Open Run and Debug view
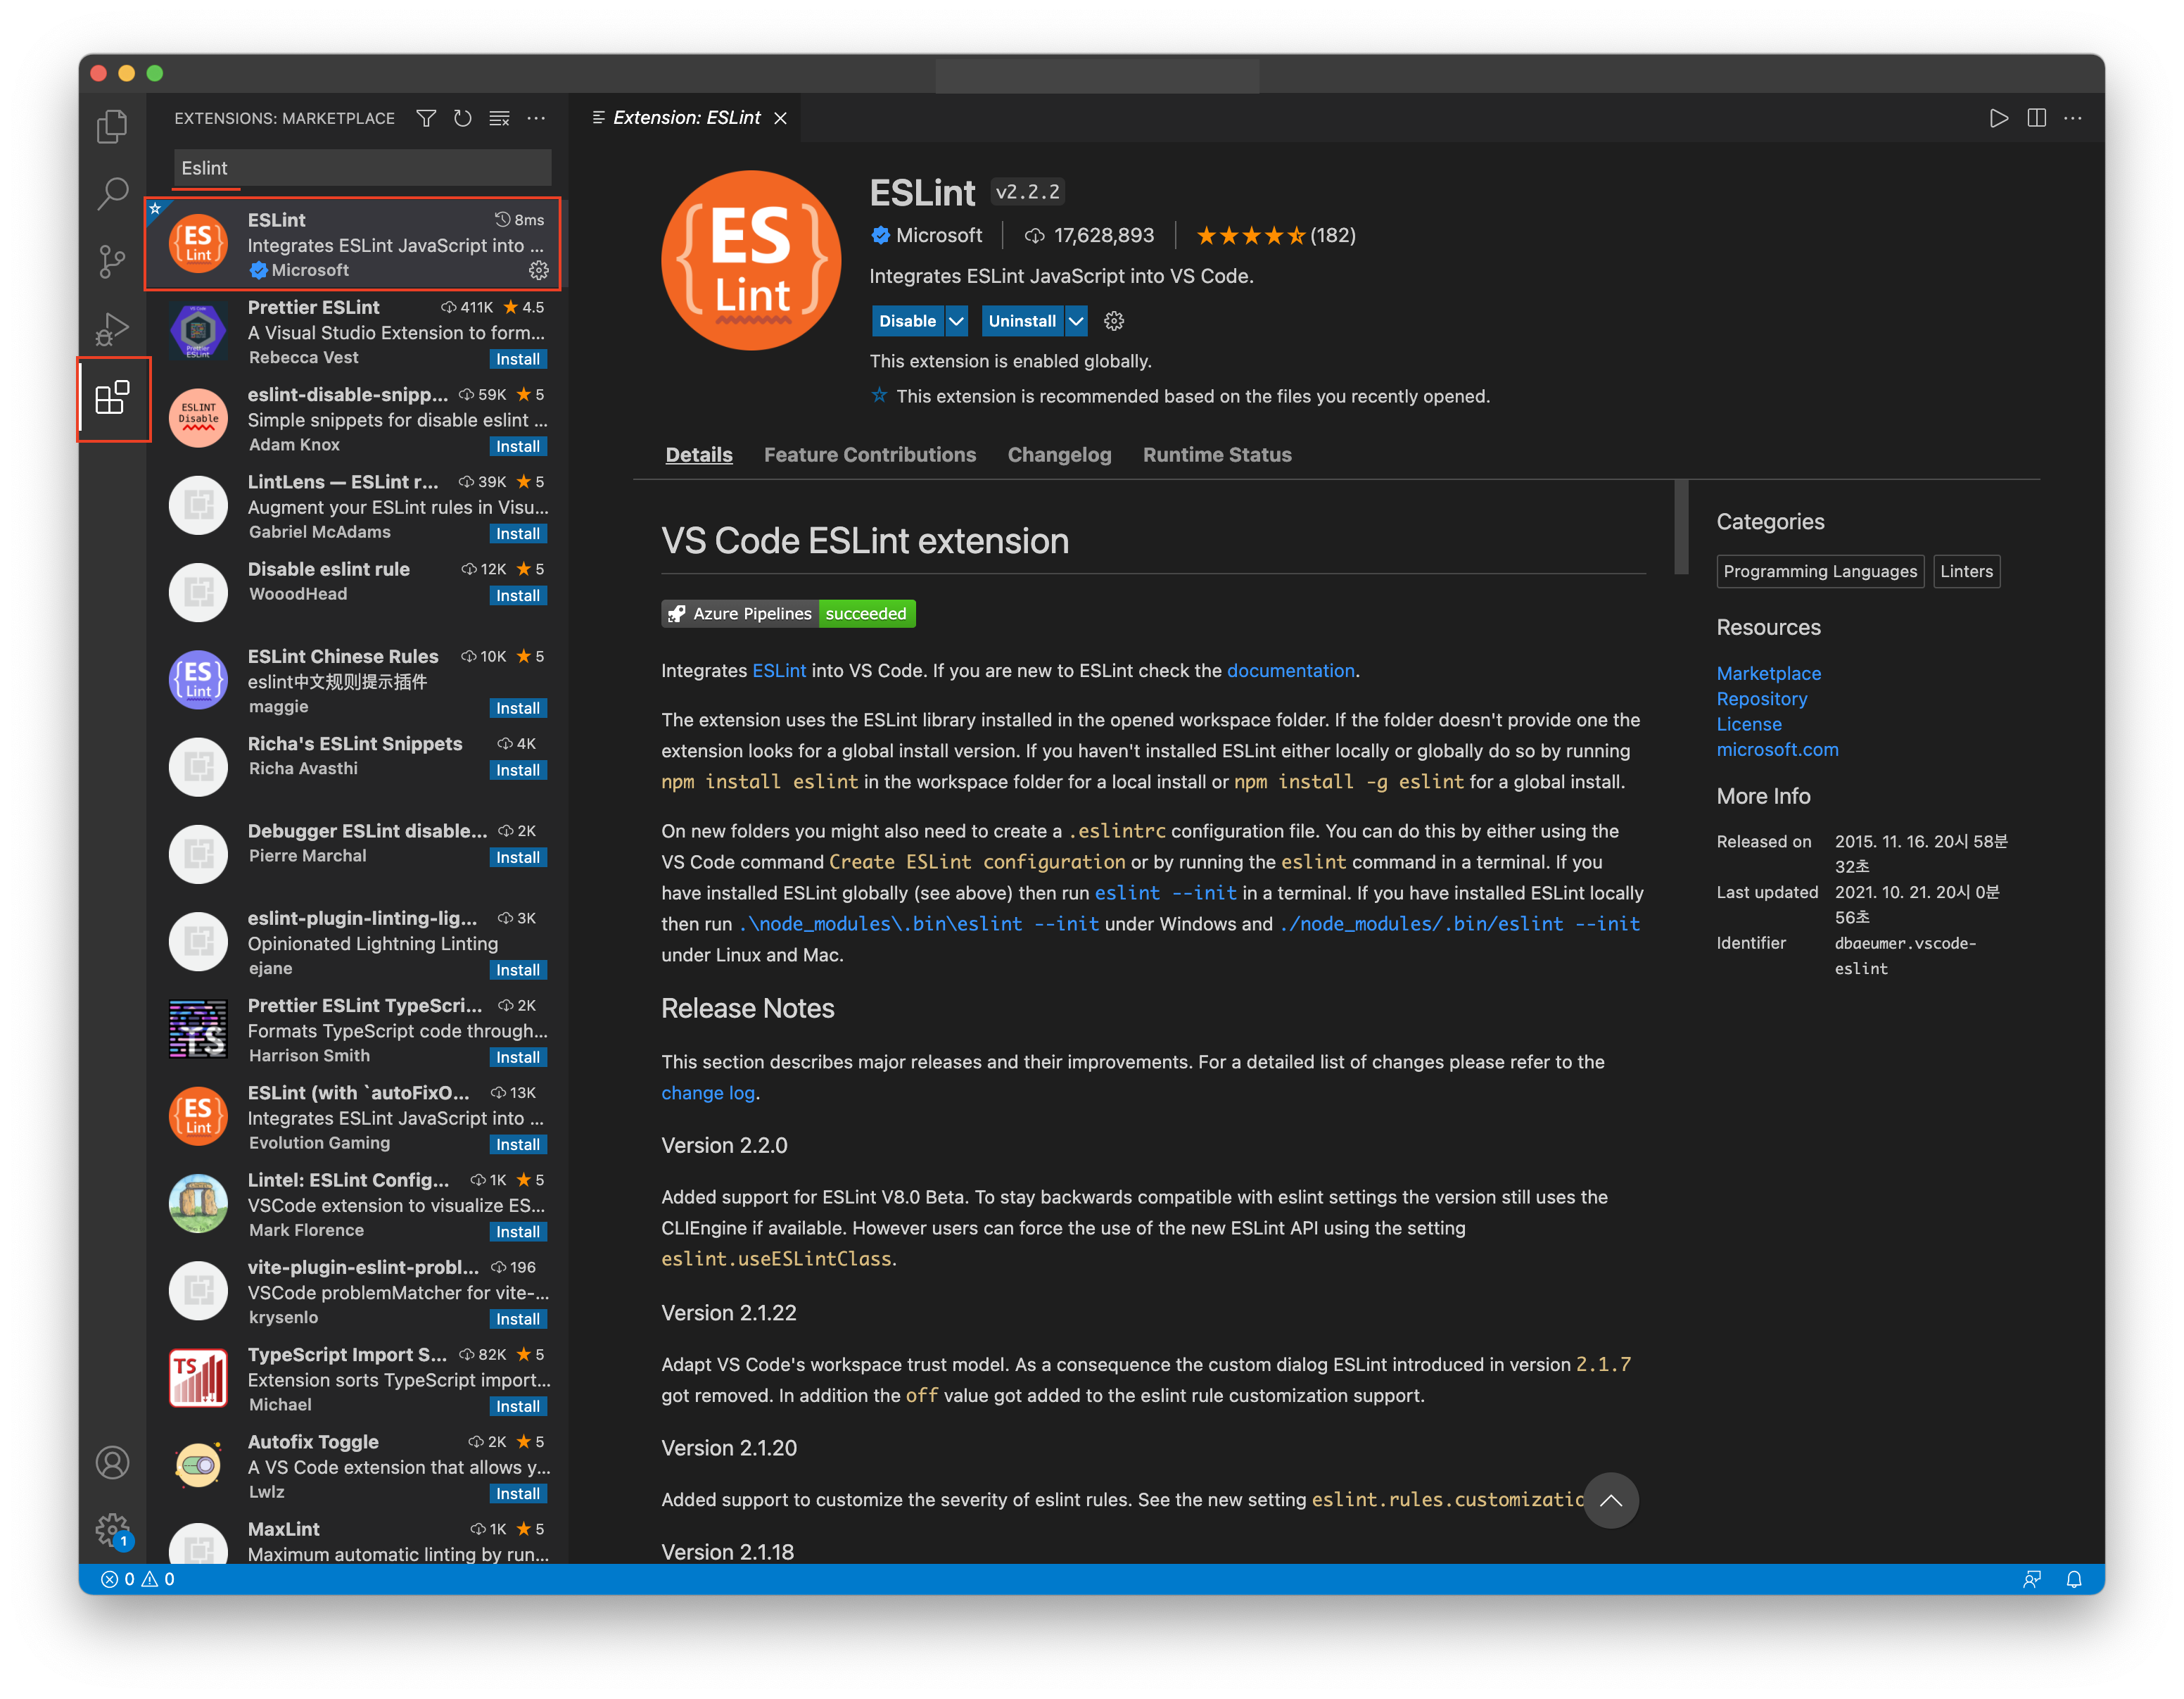The width and height of the screenshot is (2184, 1699). coord(112,329)
